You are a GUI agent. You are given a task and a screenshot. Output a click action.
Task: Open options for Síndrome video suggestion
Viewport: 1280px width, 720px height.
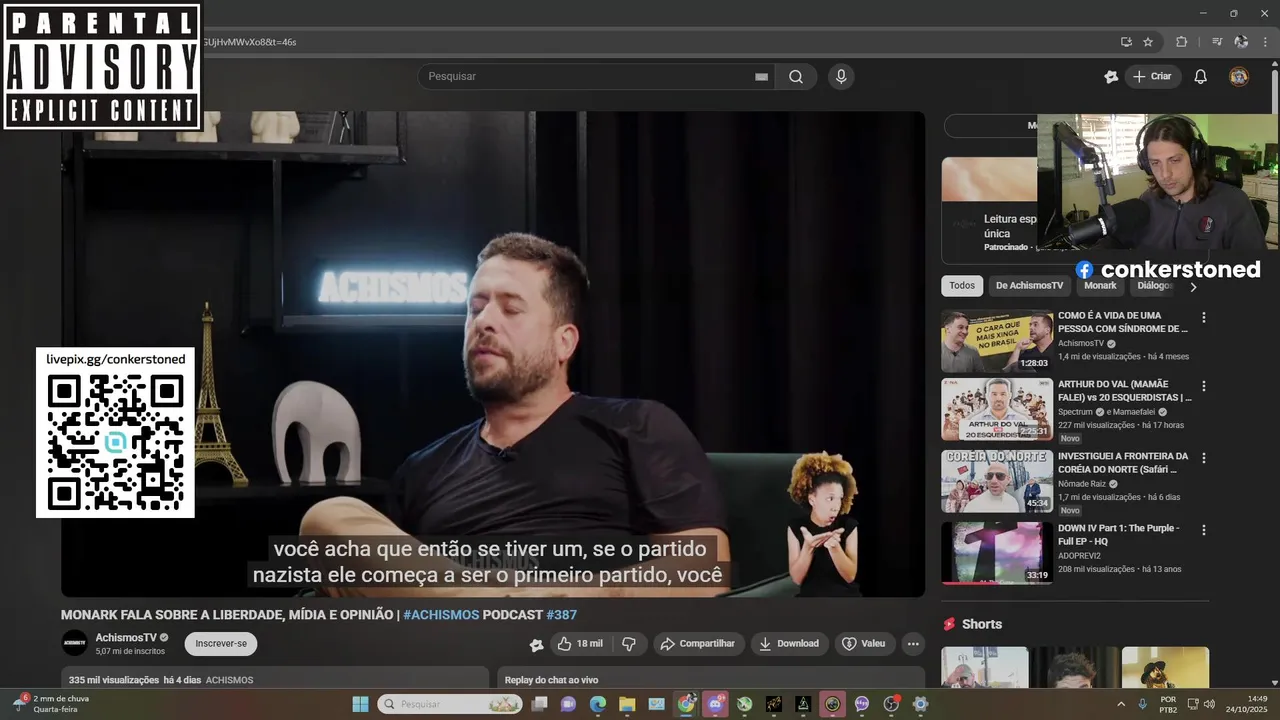(x=1204, y=318)
